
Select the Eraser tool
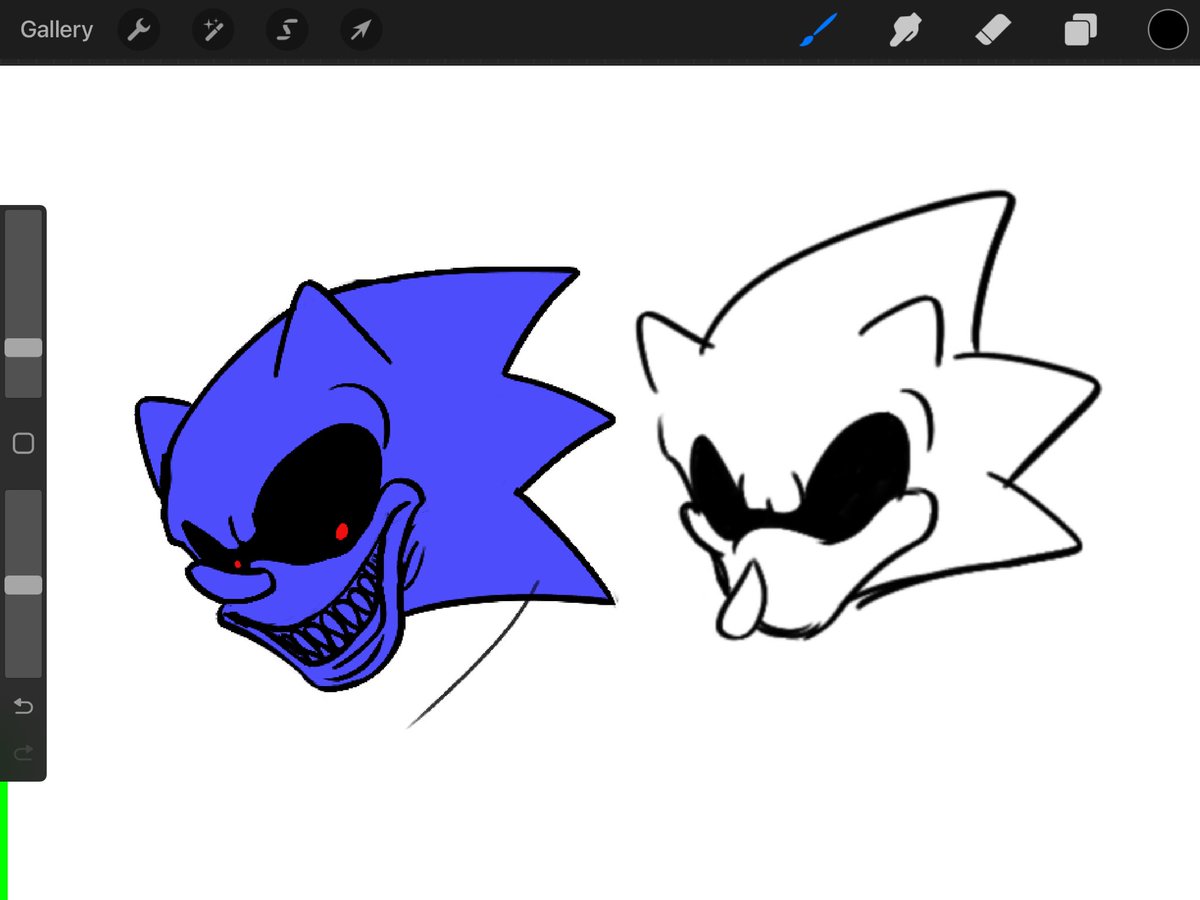[993, 31]
